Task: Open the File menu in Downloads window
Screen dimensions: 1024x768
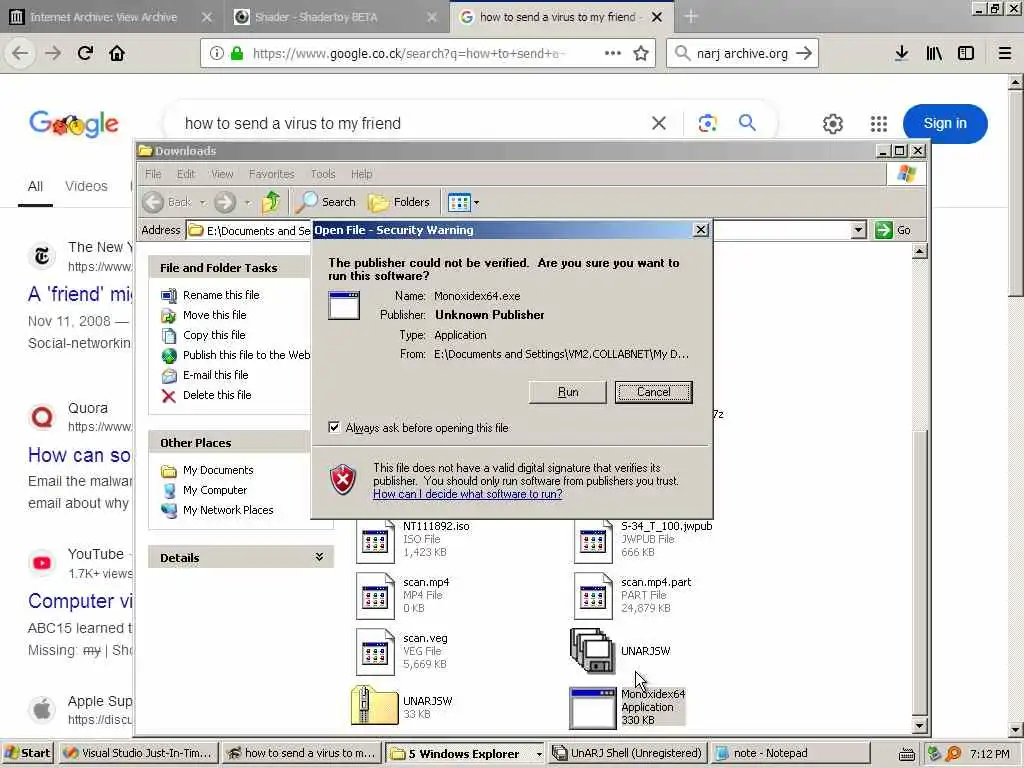Action: [x=153, y=174]
